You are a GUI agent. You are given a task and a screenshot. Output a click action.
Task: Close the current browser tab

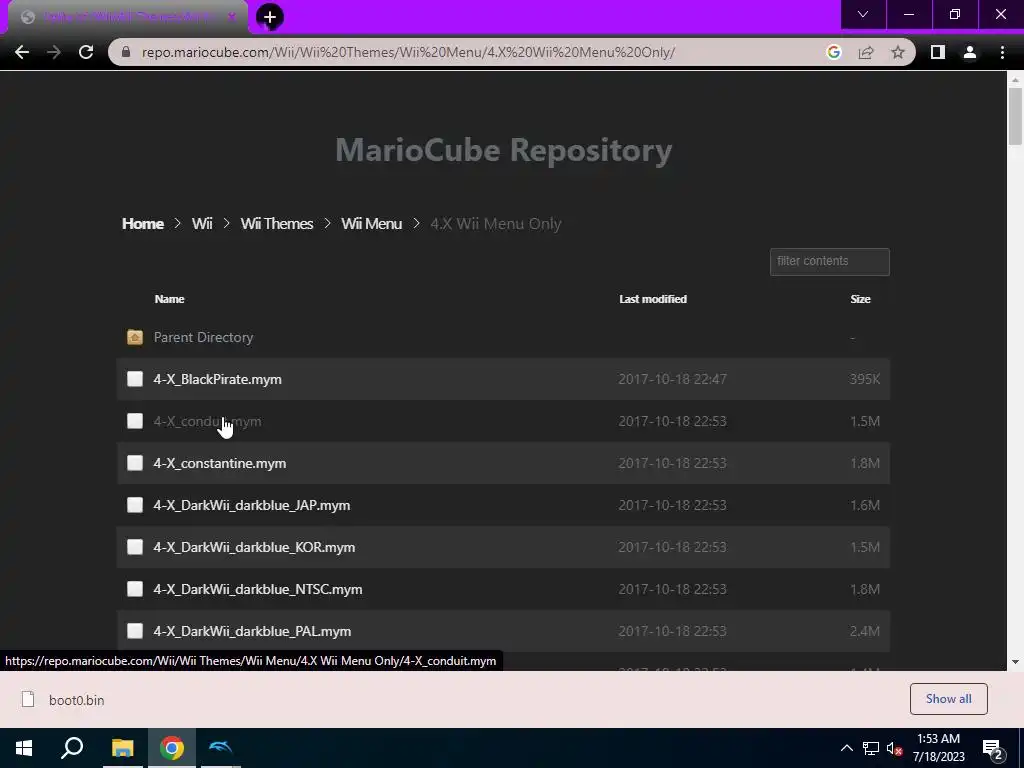231,17
